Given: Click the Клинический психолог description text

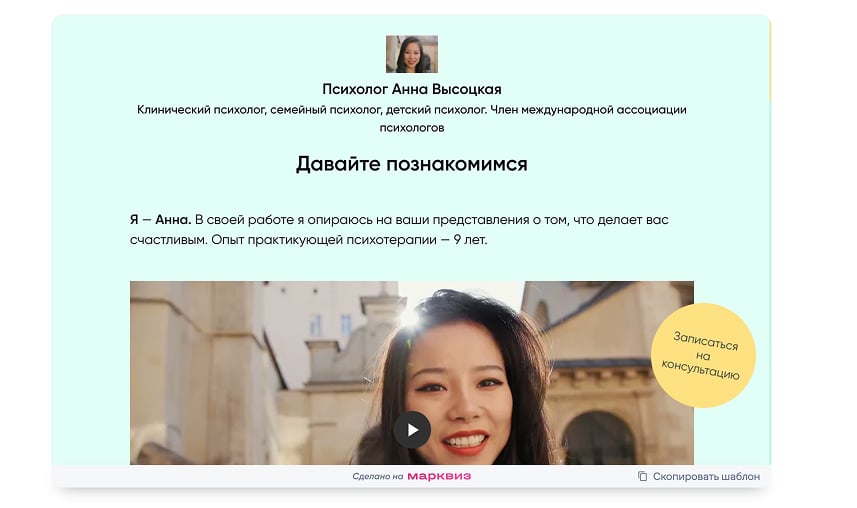Looking at the screenshot, I should [x=412, y=119].
